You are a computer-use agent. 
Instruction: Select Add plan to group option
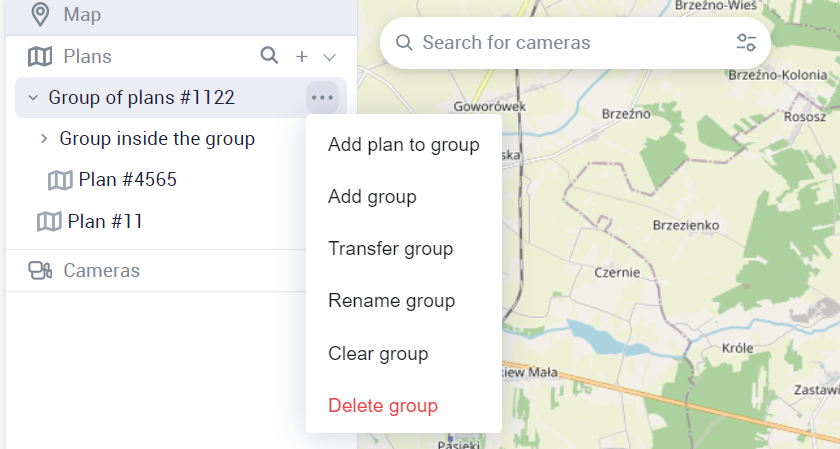[403, 145]
